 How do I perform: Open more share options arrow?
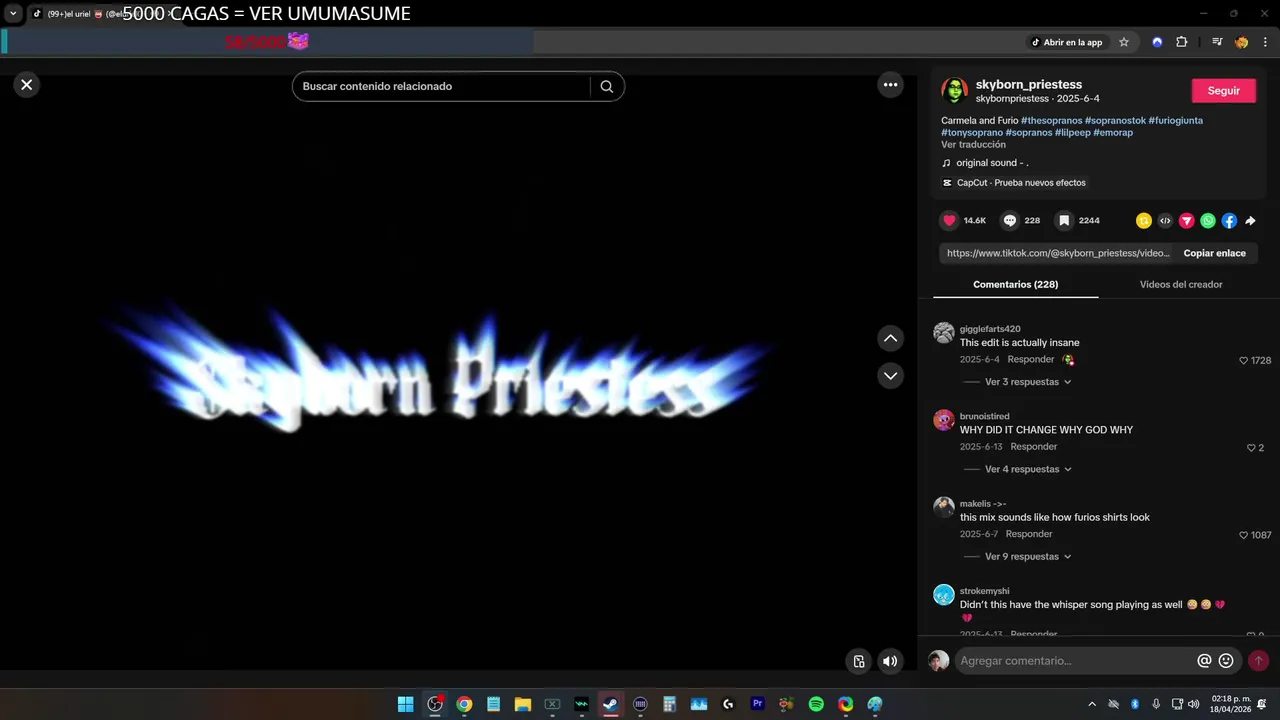[1250, 221]
